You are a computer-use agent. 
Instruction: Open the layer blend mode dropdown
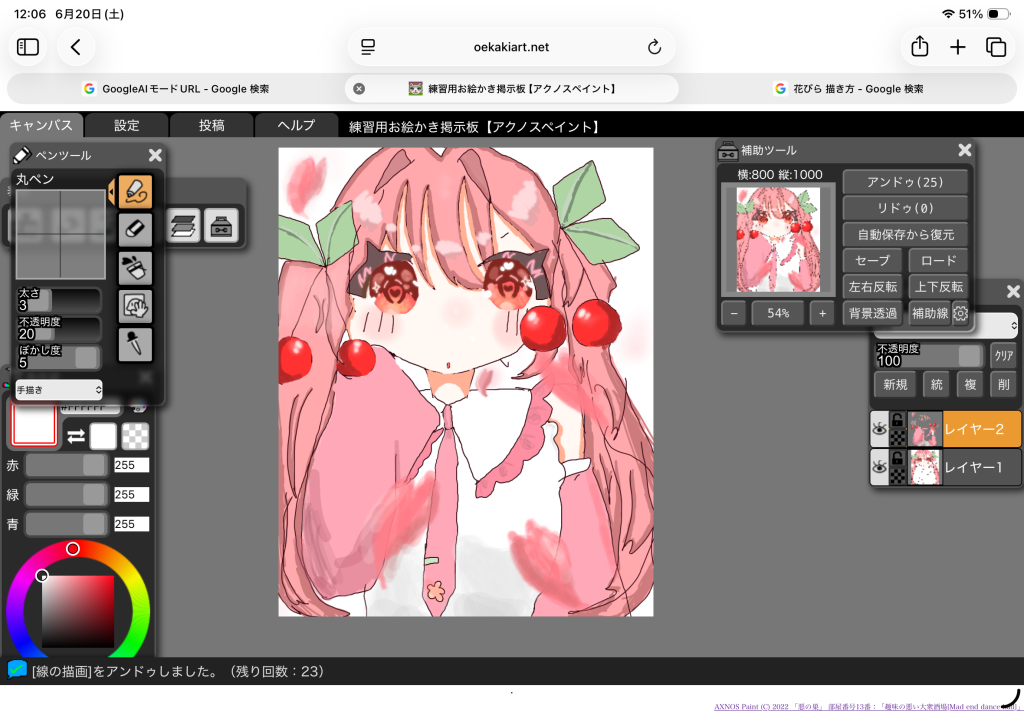pyautogui.click(x=946, y=325)
